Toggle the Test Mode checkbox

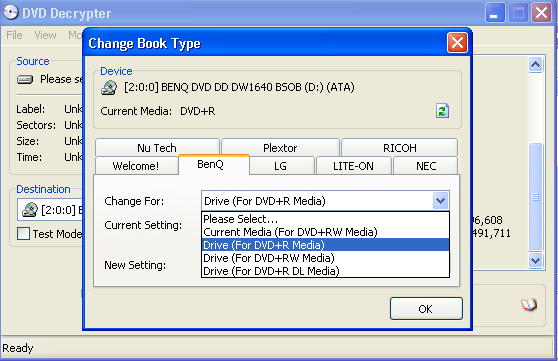point(23,234)
